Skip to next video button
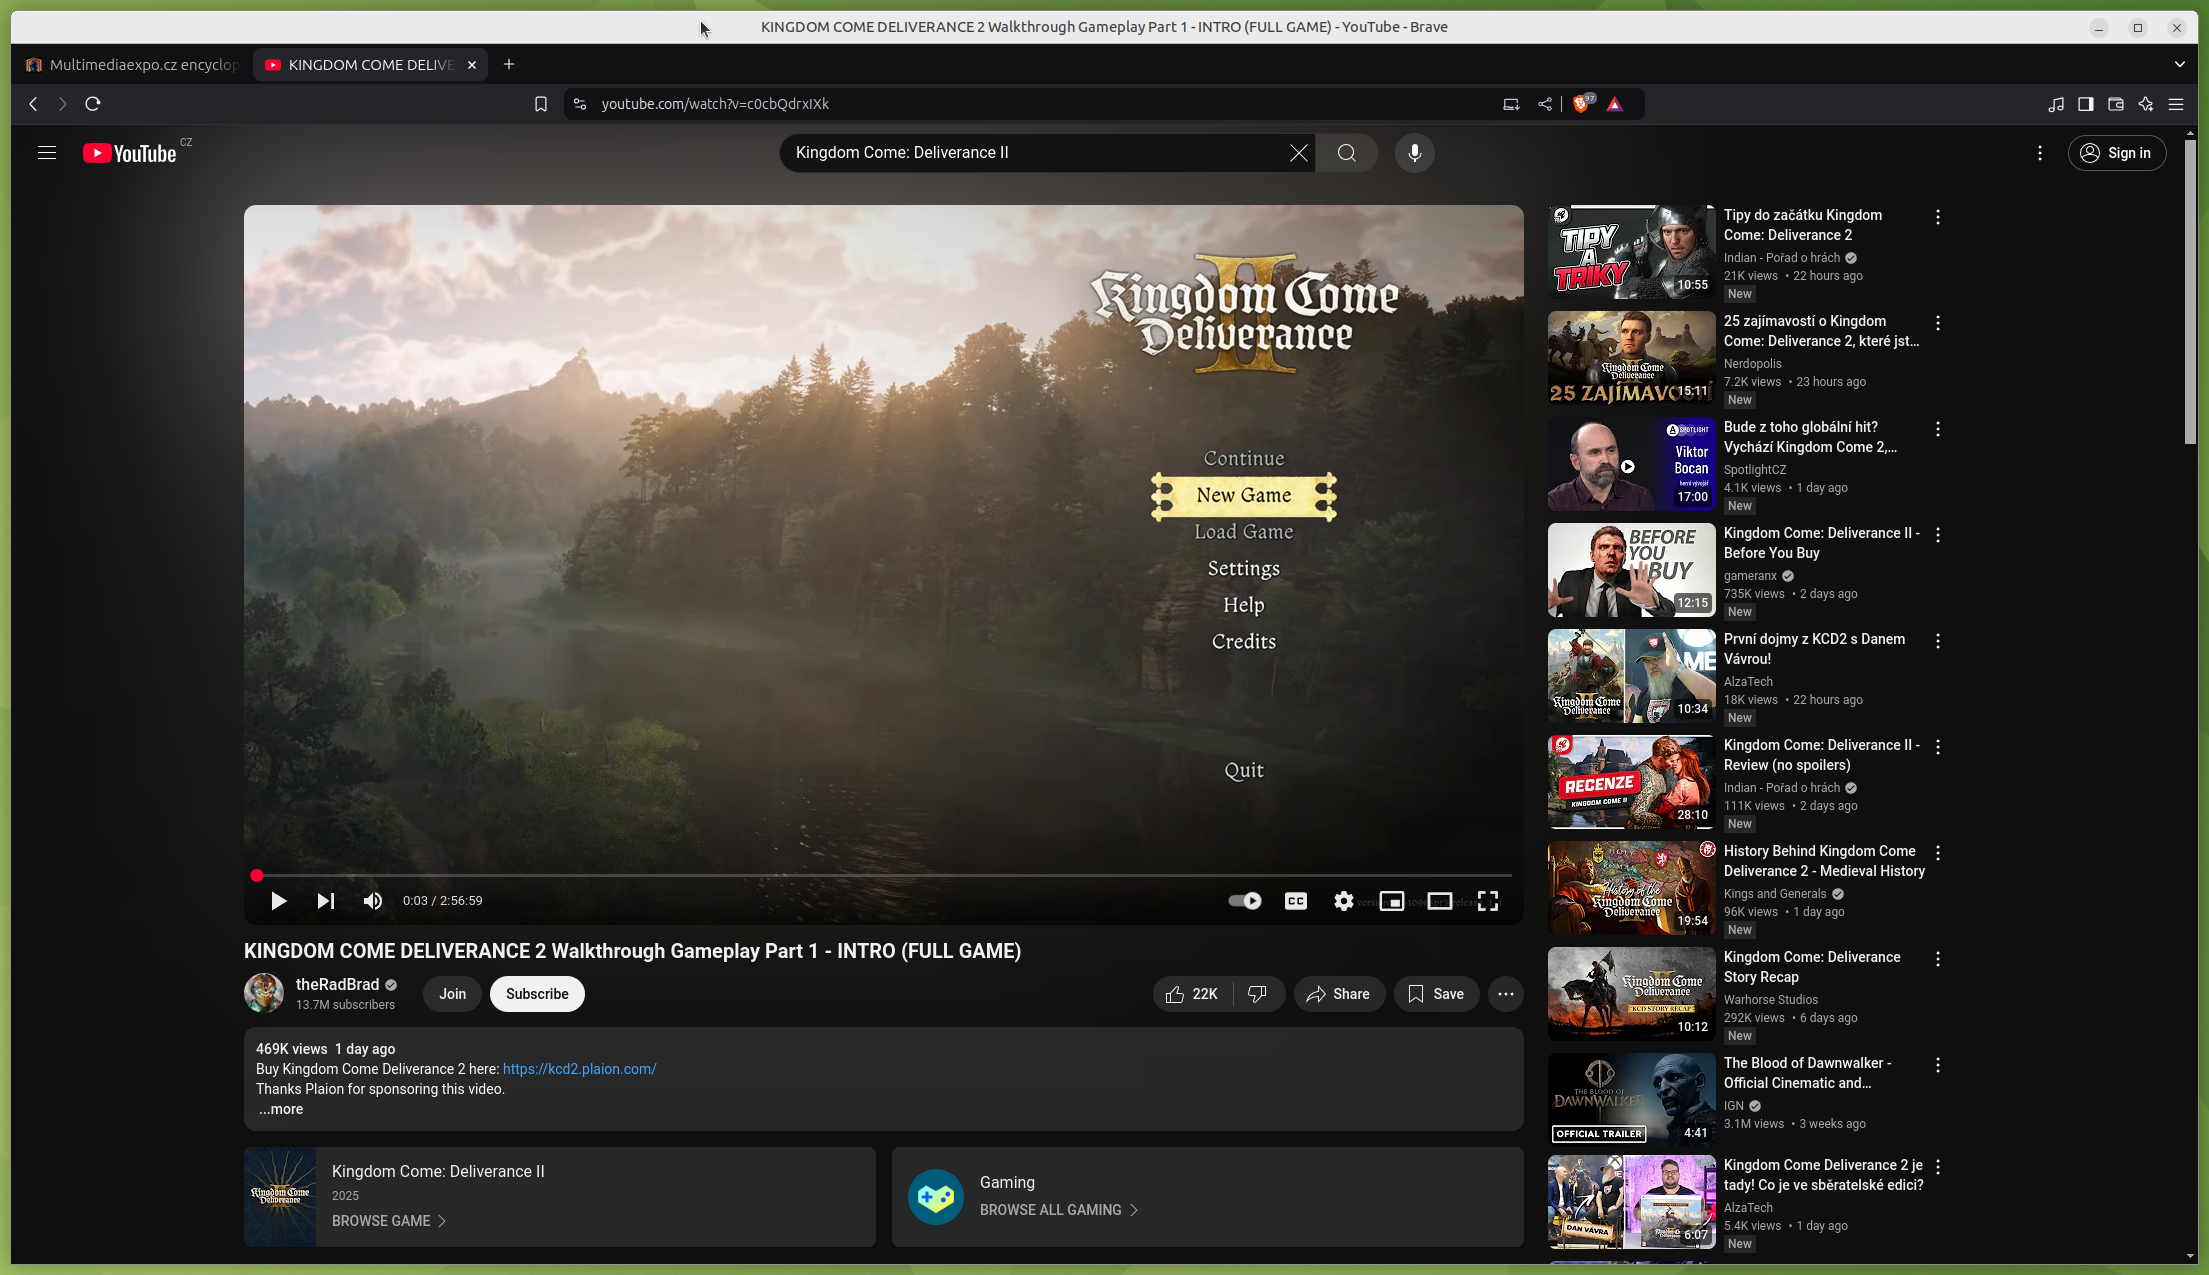Viewport: 2209px width, 1275px height. coord(325,901)
